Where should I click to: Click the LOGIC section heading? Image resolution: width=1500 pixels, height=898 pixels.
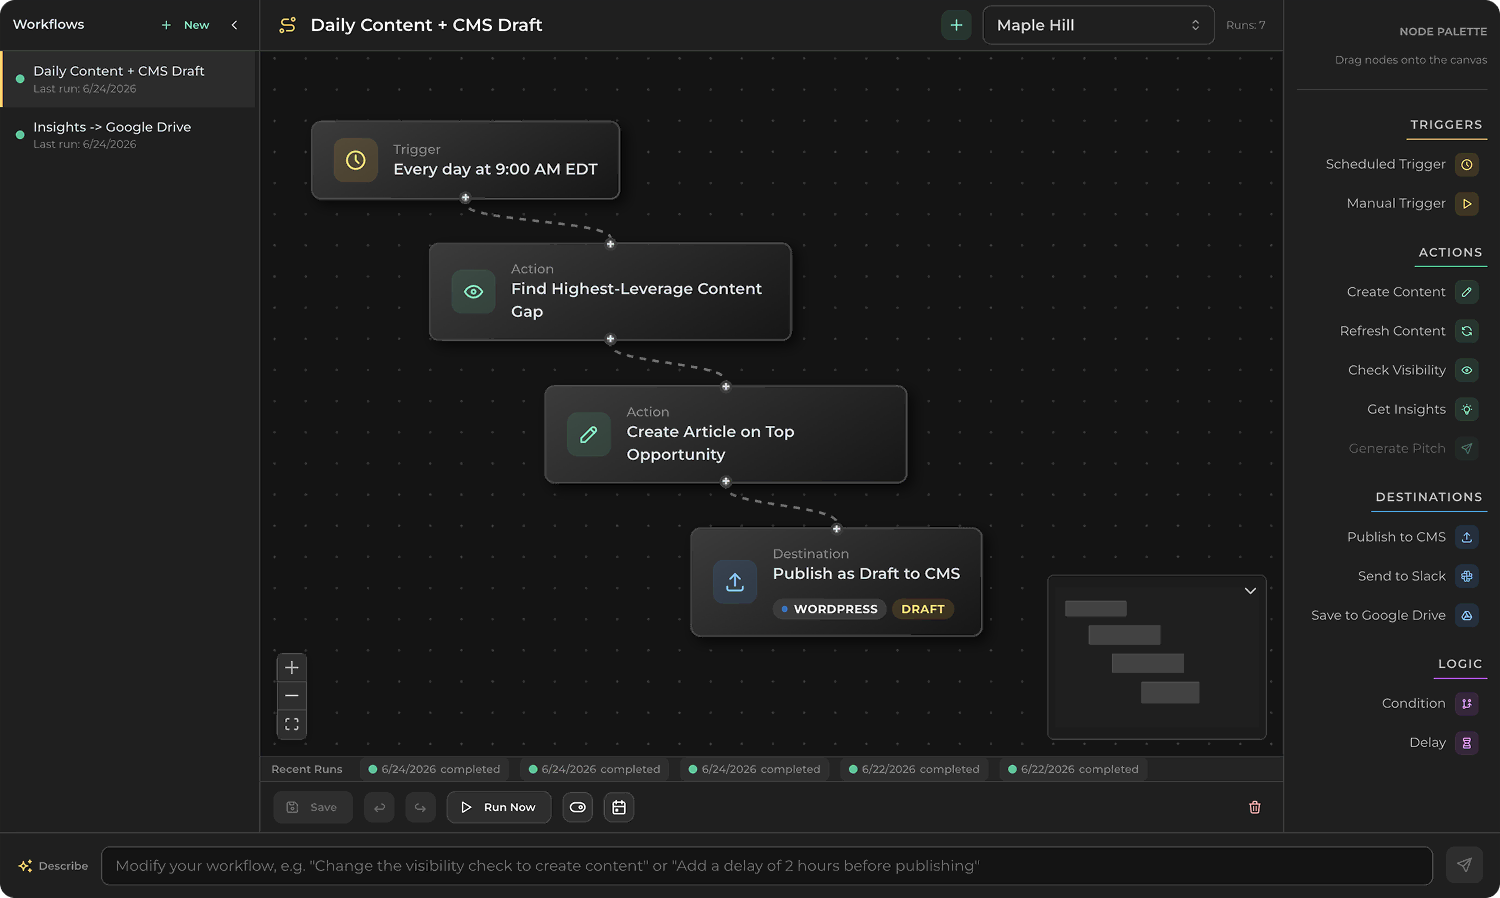(x=1460, y=664)
